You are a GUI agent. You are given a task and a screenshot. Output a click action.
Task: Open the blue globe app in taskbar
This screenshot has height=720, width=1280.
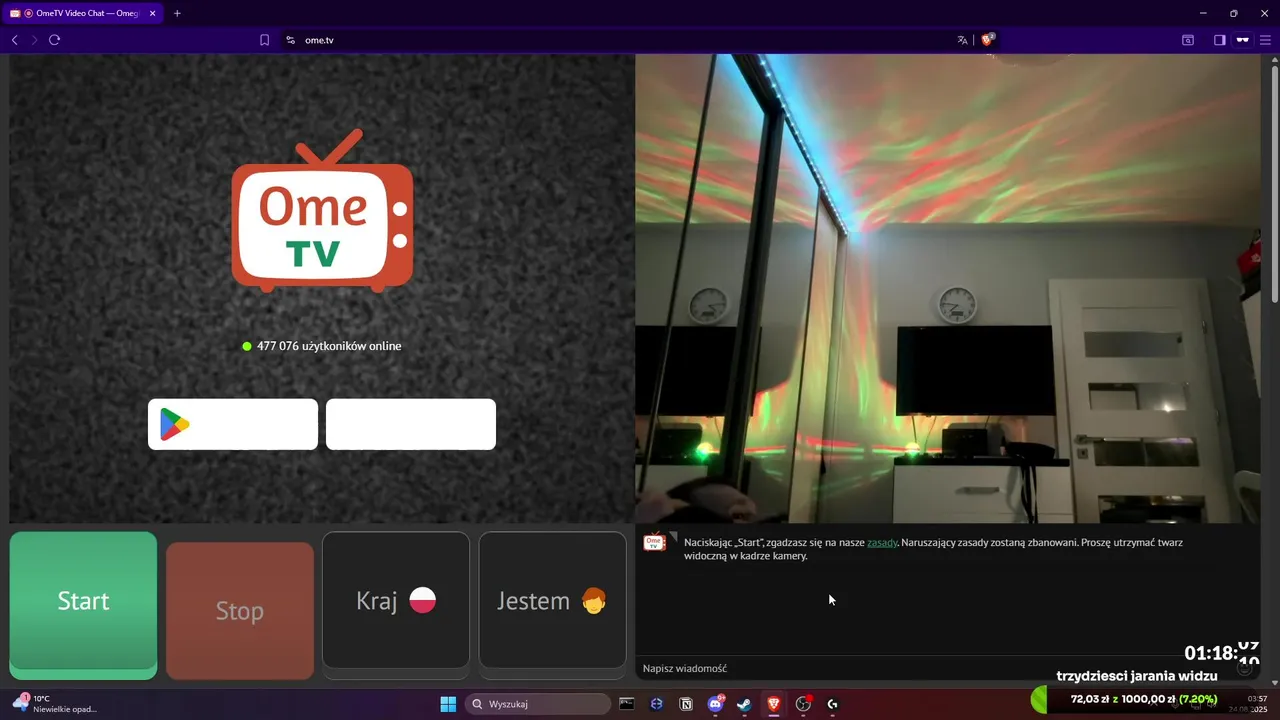pyautogui.click(x=657, y=704)
